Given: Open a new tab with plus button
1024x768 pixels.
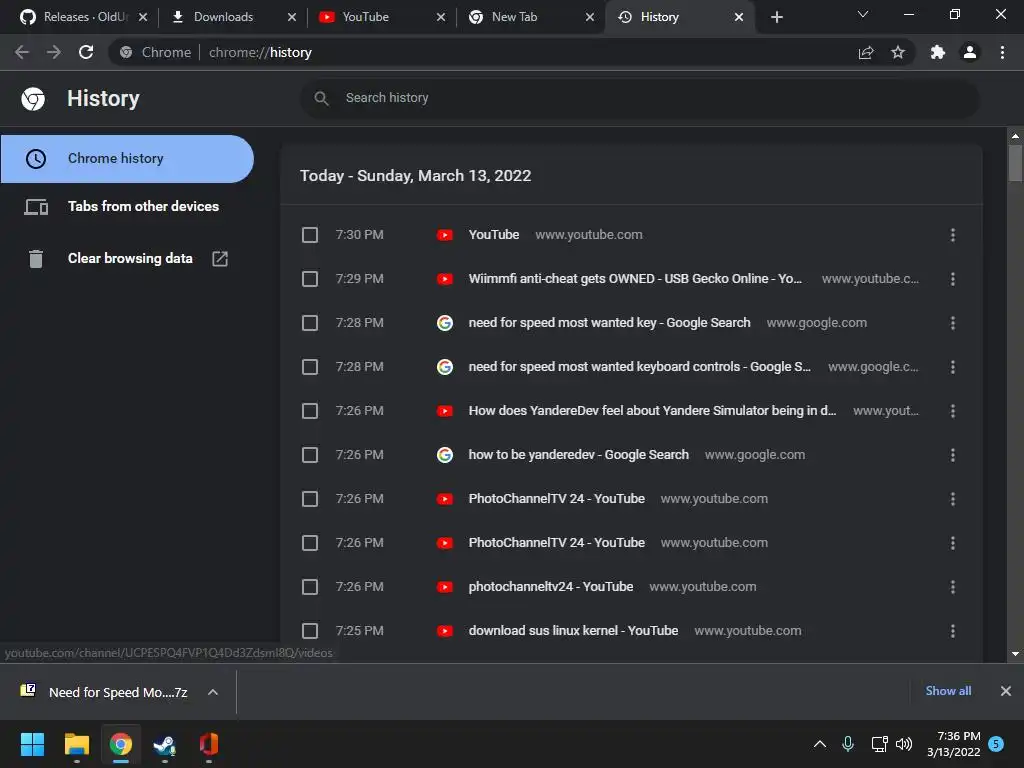Looking at the screenshot, I should click(776, 17).
